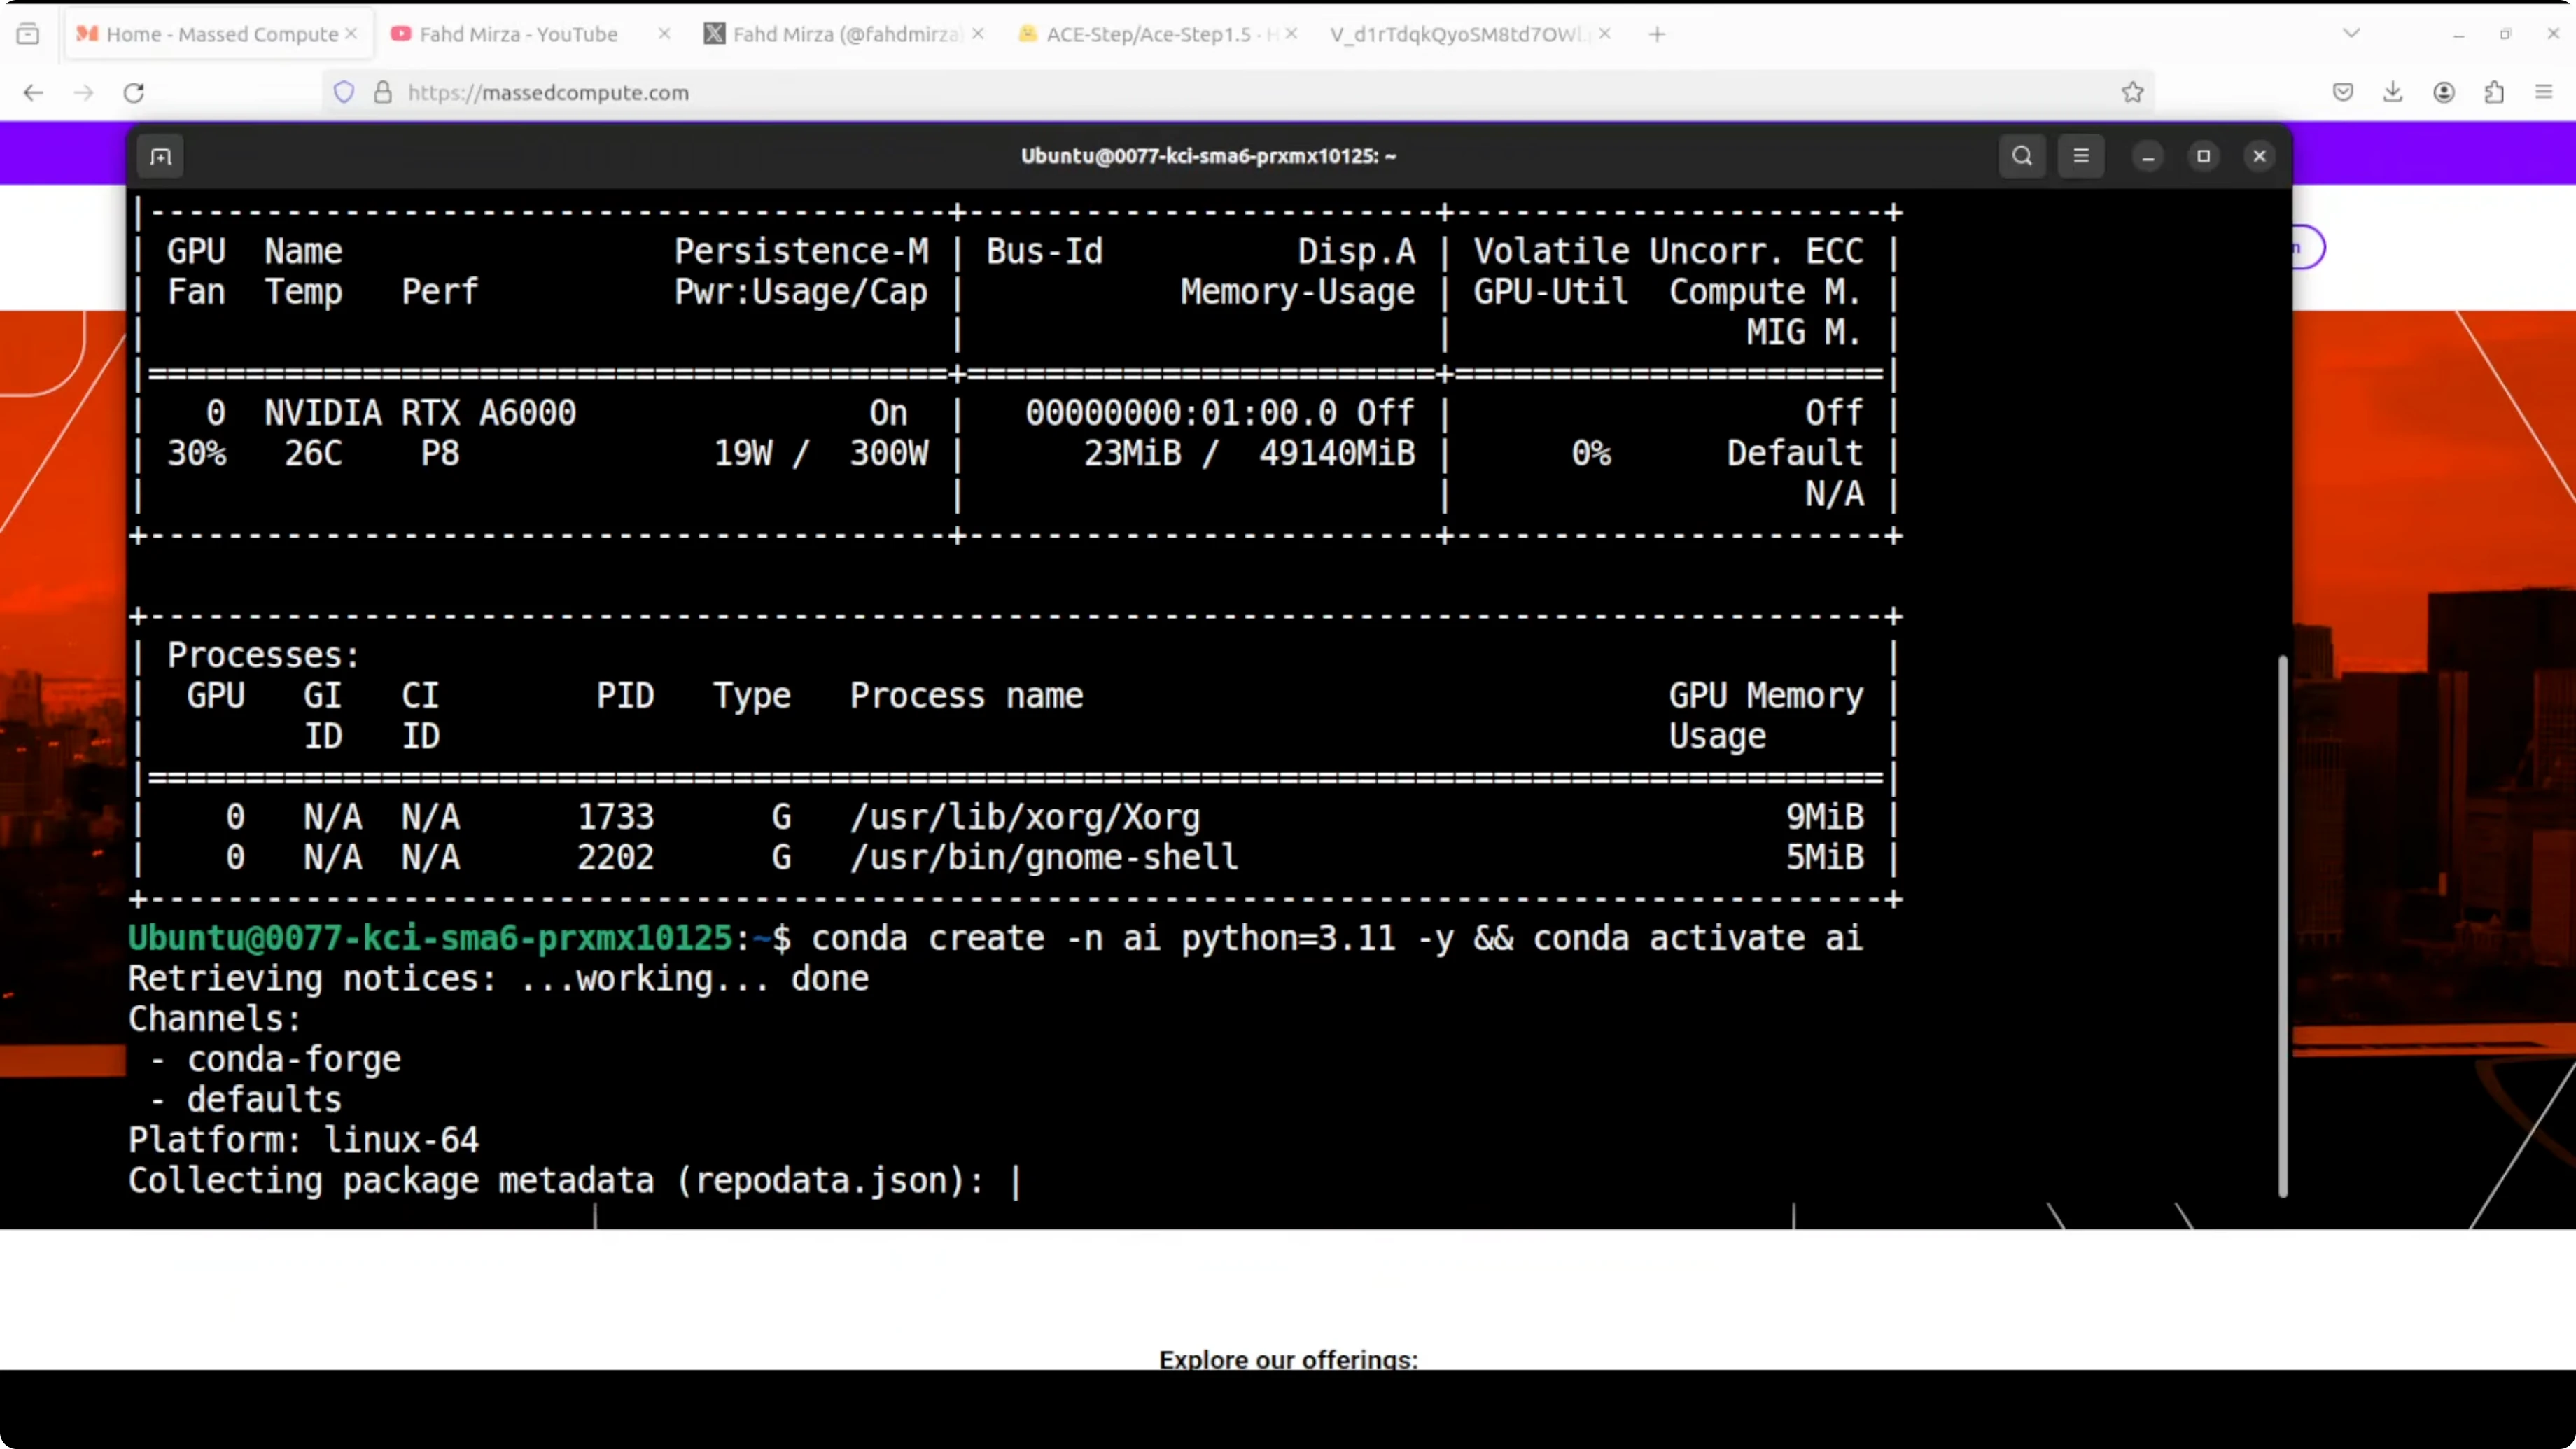Open Firefox application menu

point(2544,93)
